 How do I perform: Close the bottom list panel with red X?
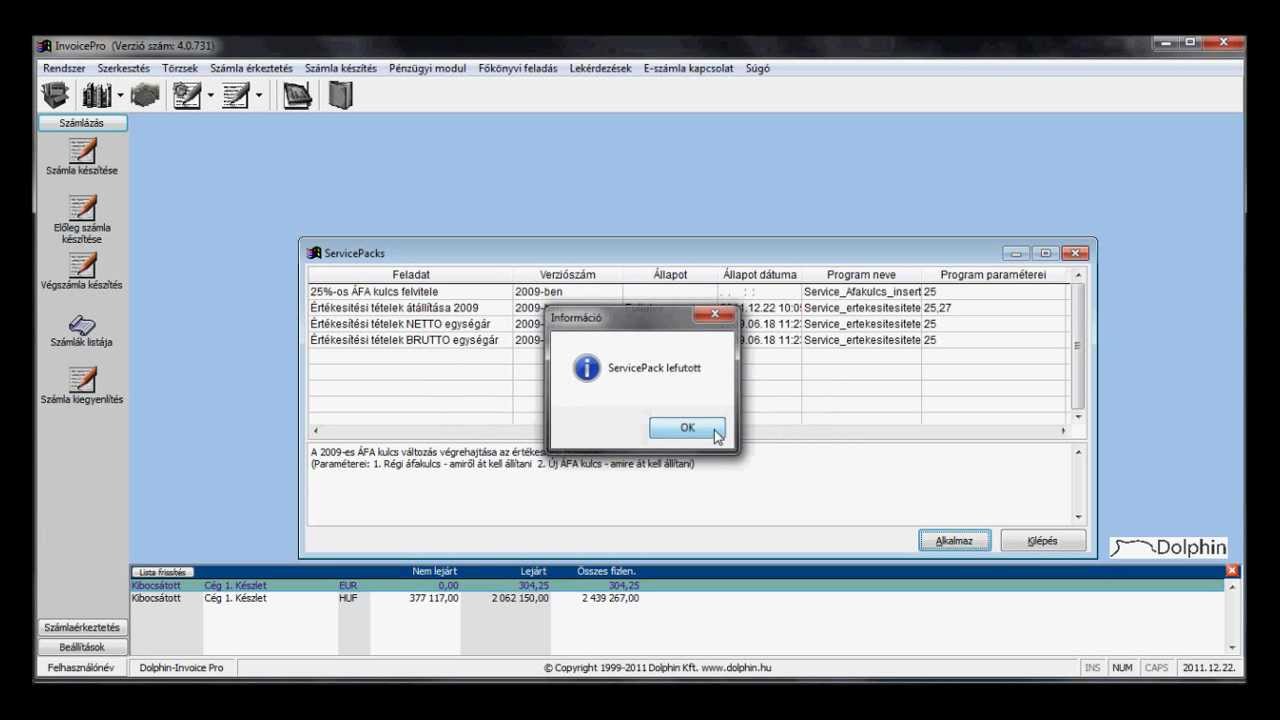[x=1232, y=571]
